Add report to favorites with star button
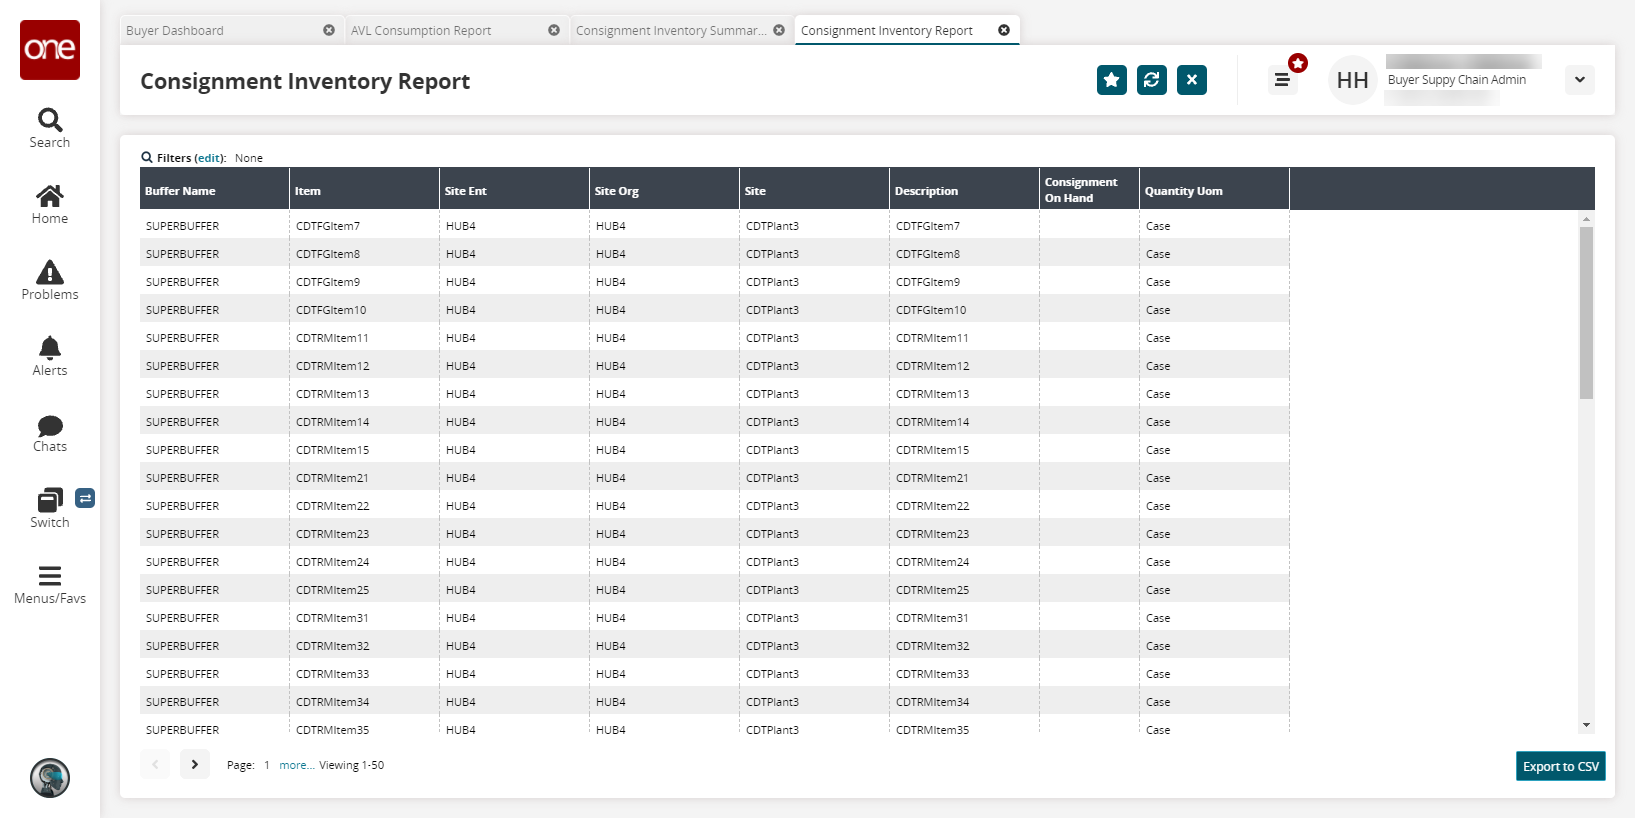This screenshot has width=1635, height=818. [1111, 80]
